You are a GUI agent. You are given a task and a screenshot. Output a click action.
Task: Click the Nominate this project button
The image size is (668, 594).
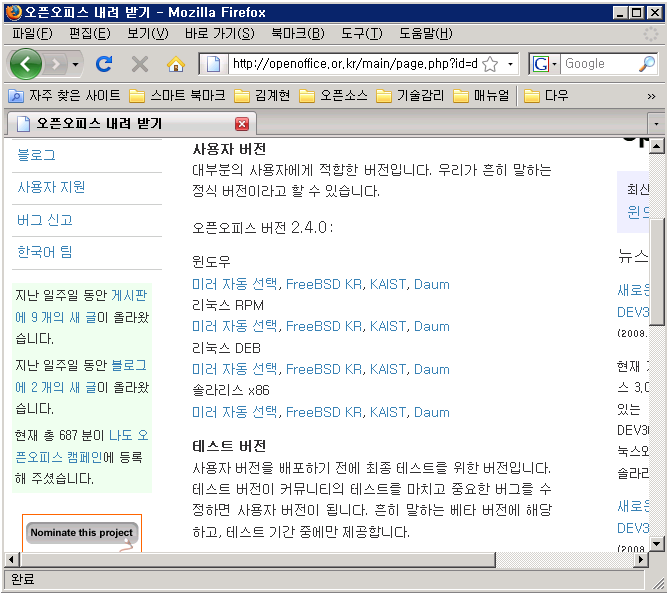point(82,533)
